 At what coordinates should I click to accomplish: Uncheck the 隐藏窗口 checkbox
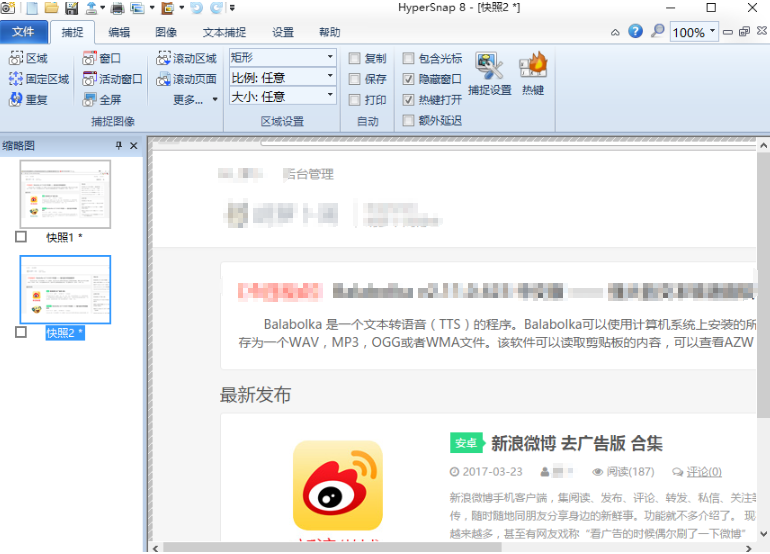click(x=408, y=79)
